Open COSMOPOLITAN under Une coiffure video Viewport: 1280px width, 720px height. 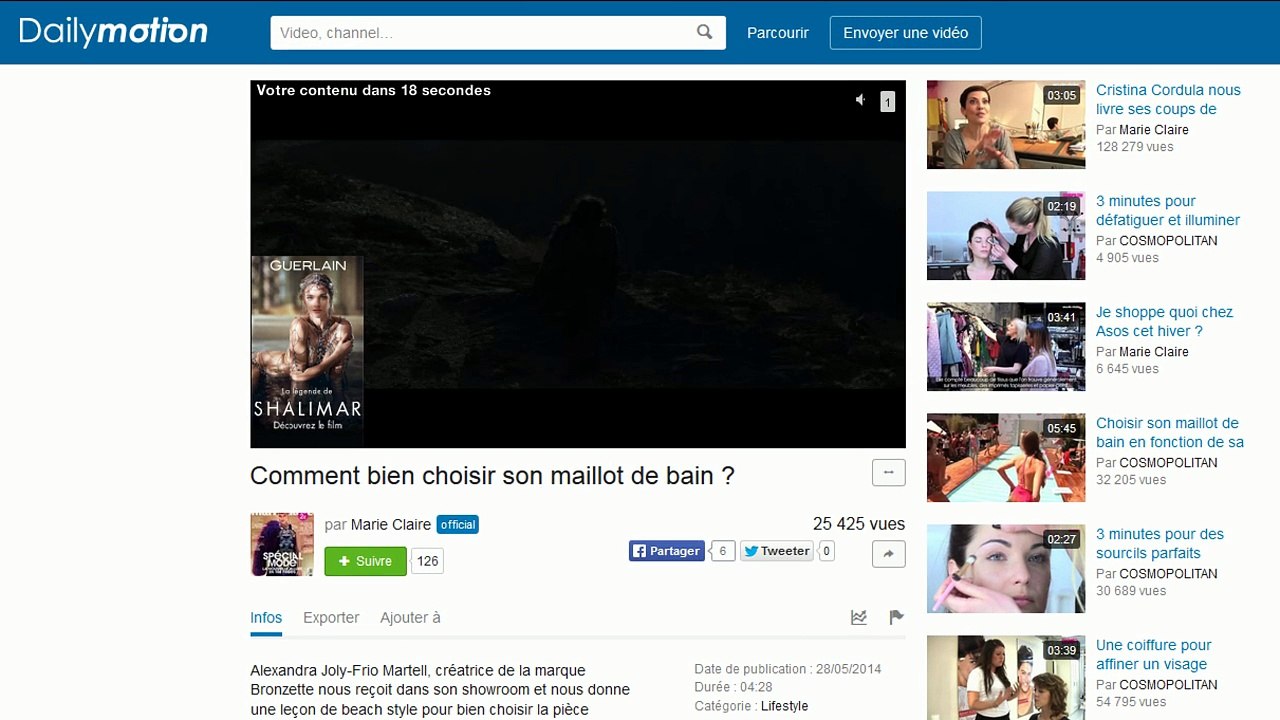click(1168, 685)
